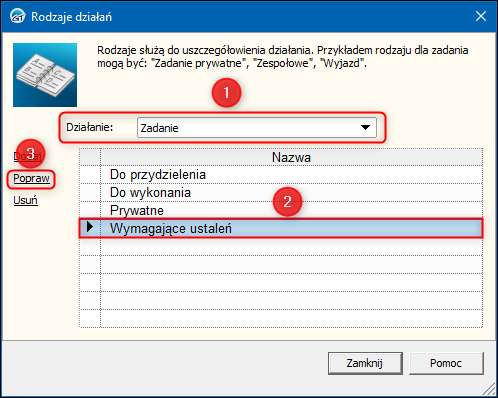Screen dimensions: 498x398
Task: Click the first empty row below Wymagające ustaleń
Action: click(281, 247)
